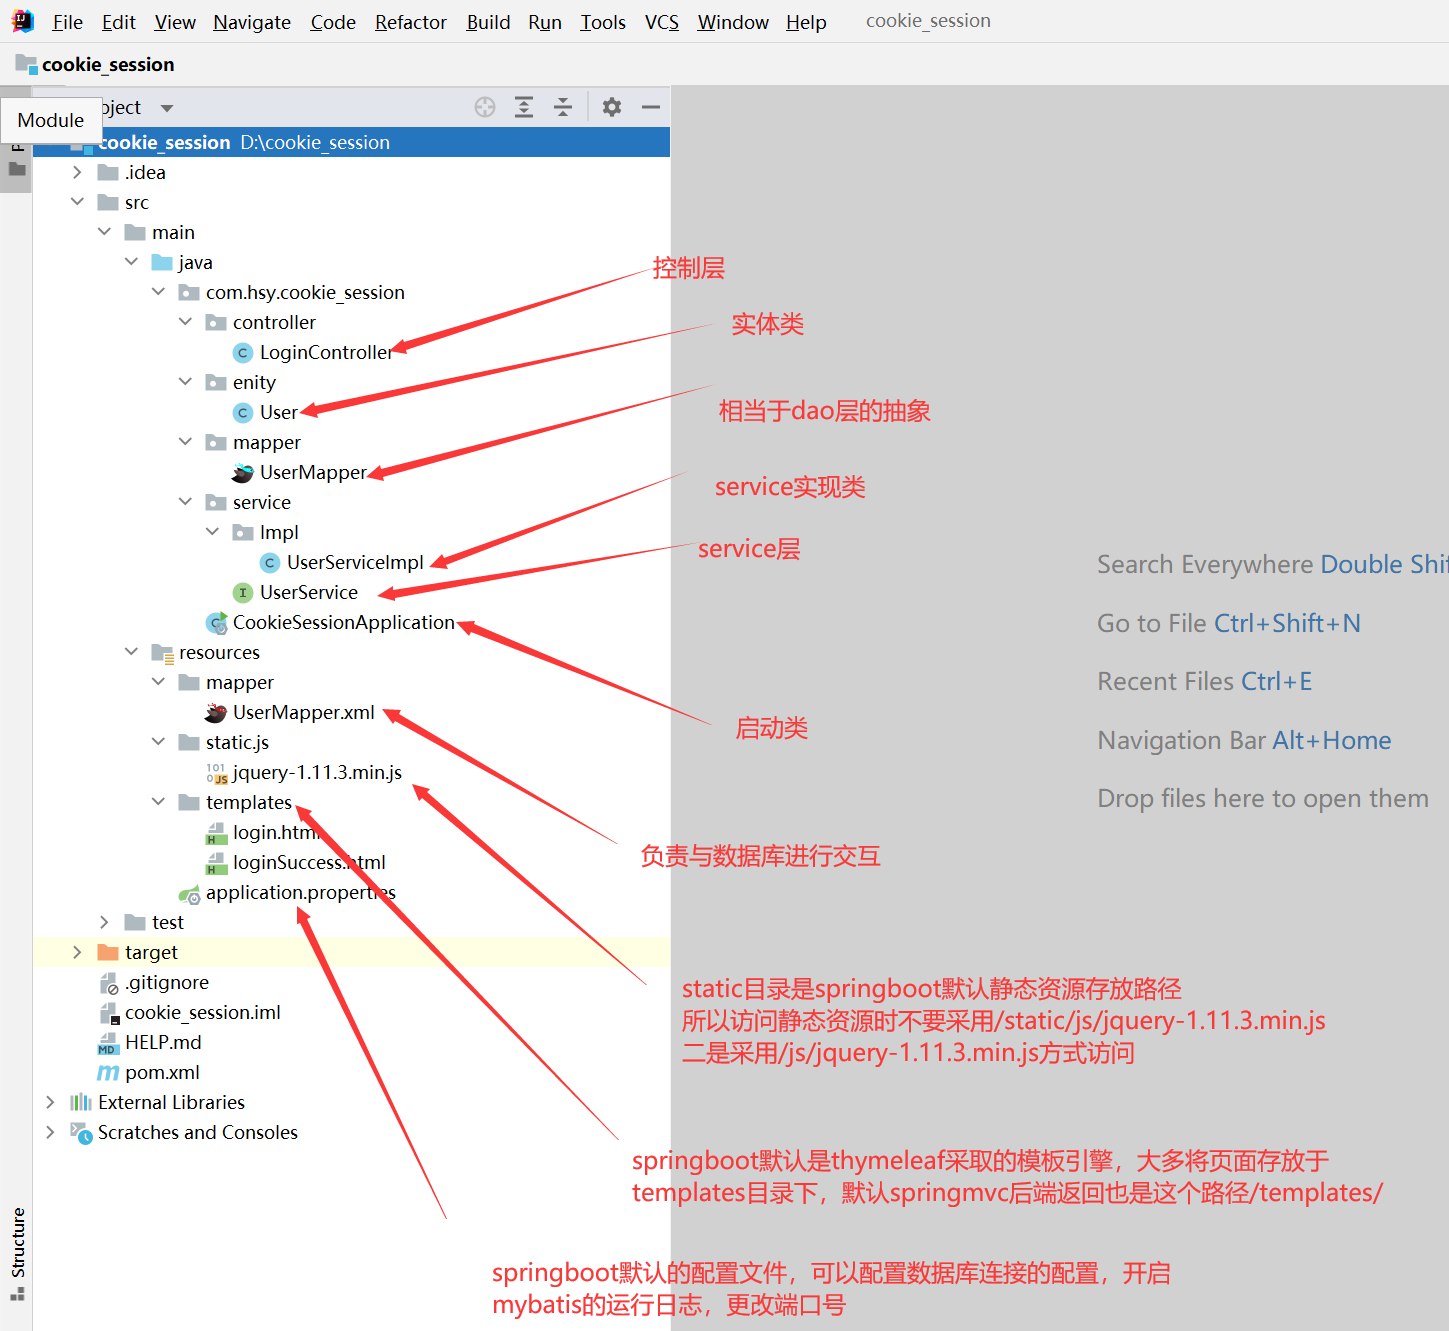The width and height of the screenshot is (1449, 1331).
Task: Click the 'Recent Files' hint text
Action: tap(1166, 681)
